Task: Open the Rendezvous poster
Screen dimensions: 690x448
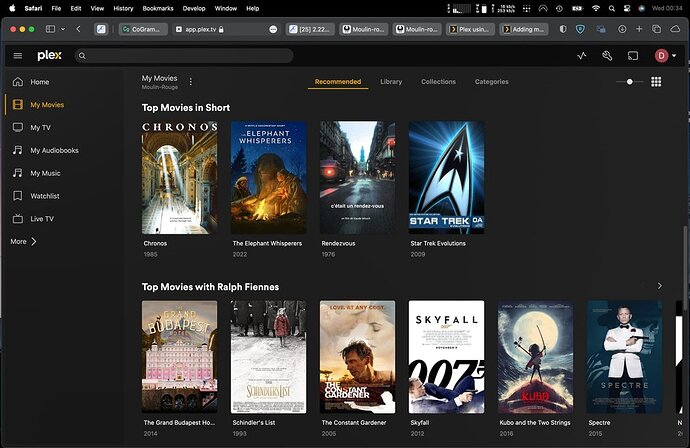Action: point(357,178)
